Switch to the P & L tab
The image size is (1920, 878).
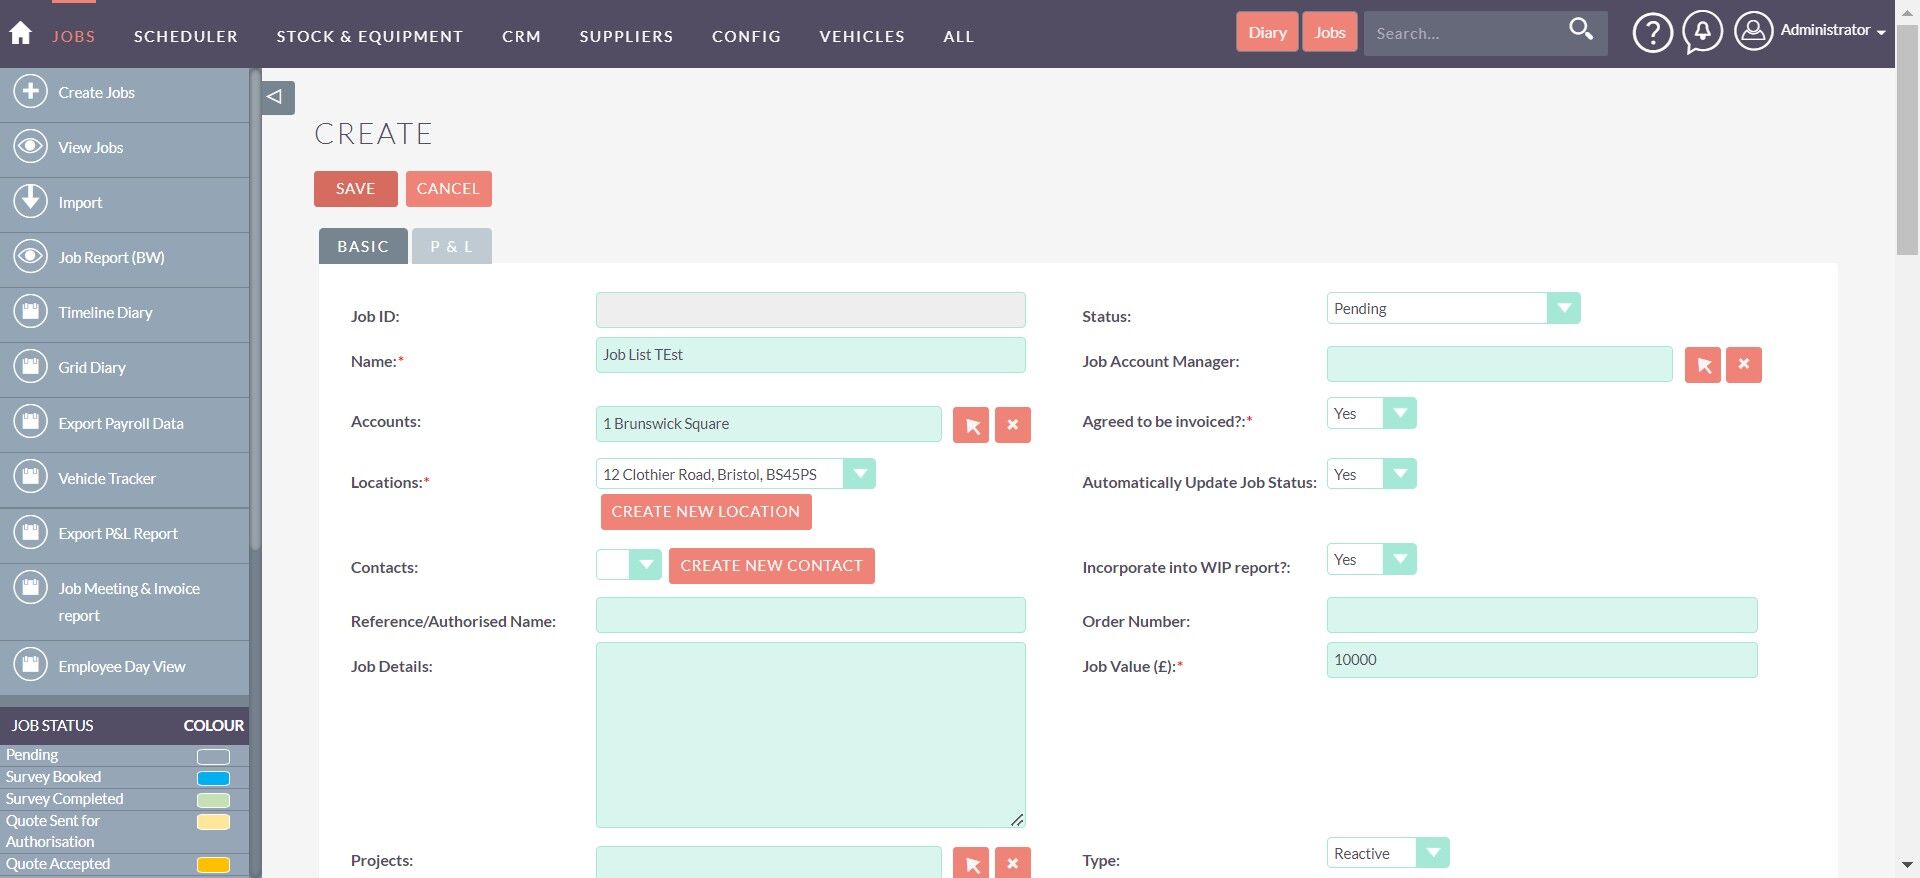tap(452, 246)
